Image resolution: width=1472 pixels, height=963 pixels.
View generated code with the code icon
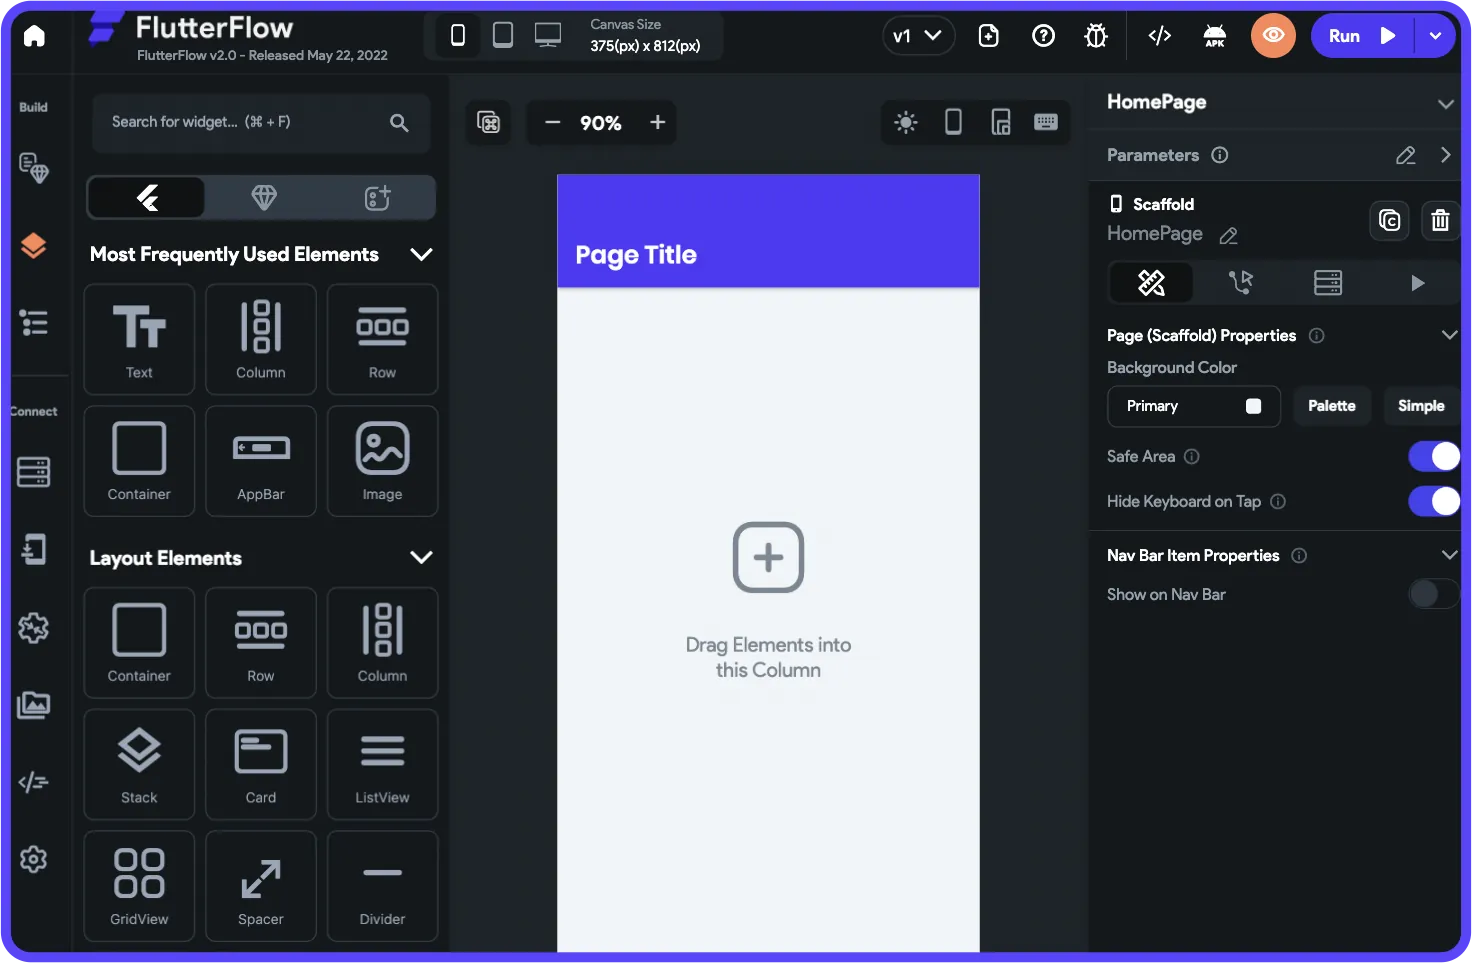[1160, 35]
